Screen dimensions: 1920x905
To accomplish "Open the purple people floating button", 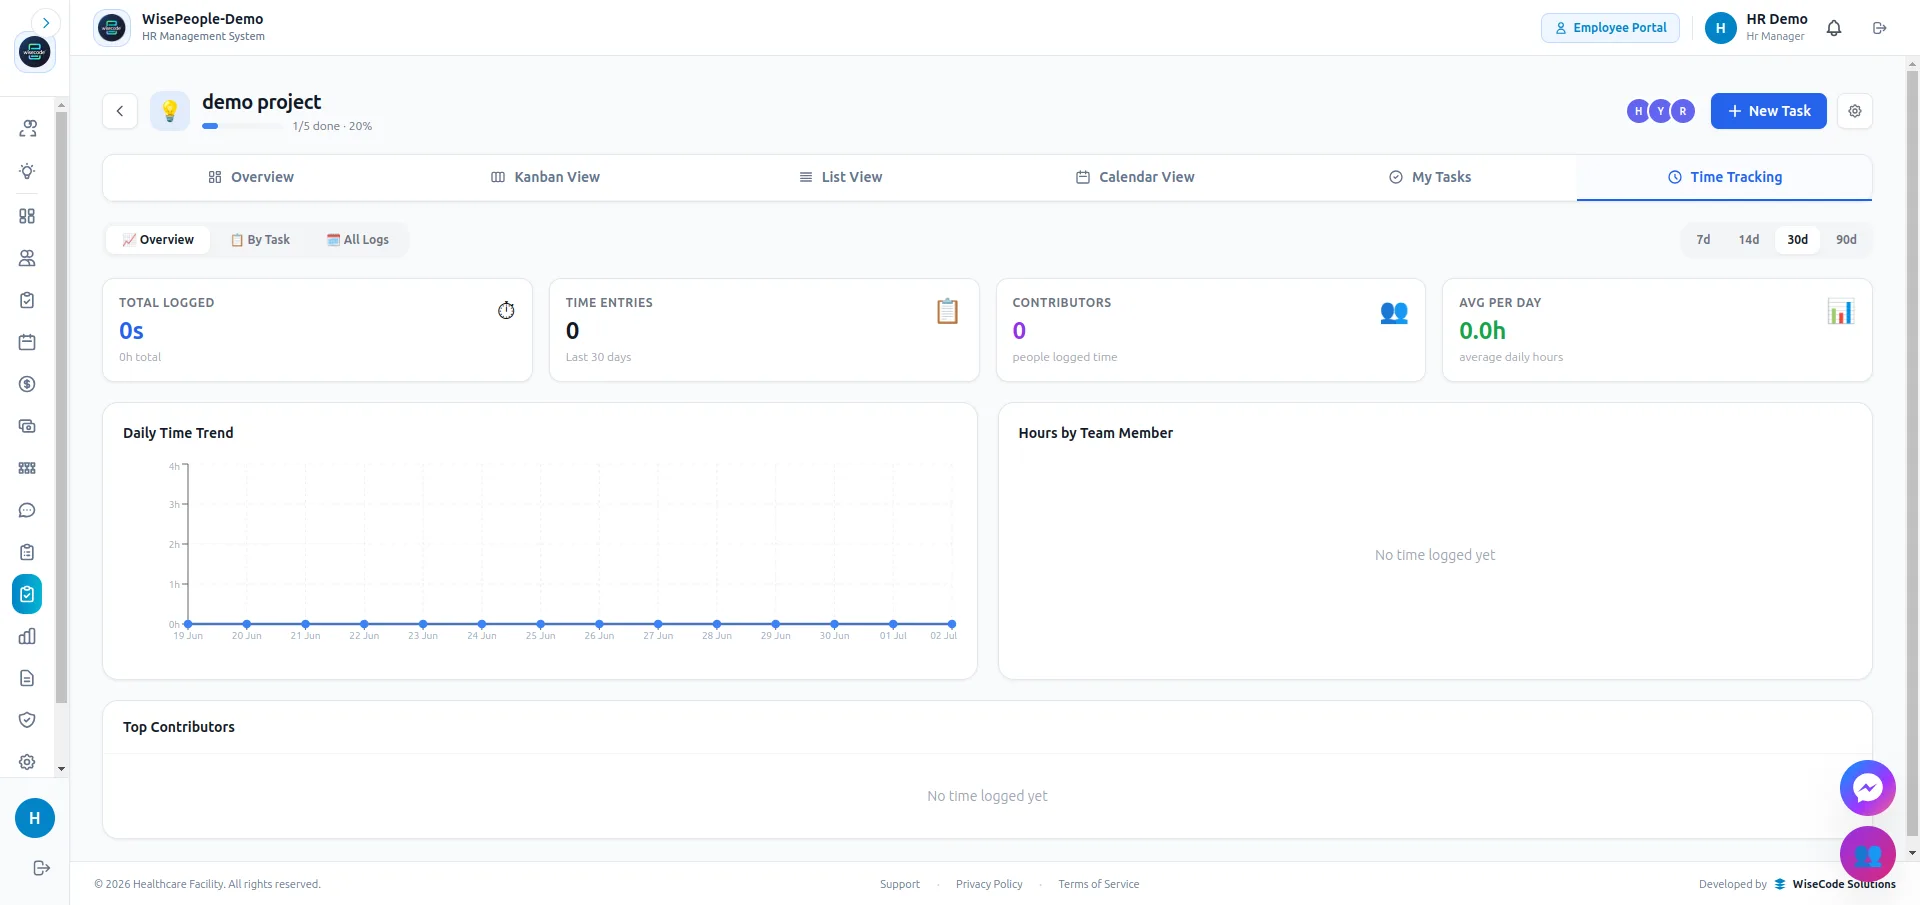I will pyautogui.click(x=1868, y=854).
